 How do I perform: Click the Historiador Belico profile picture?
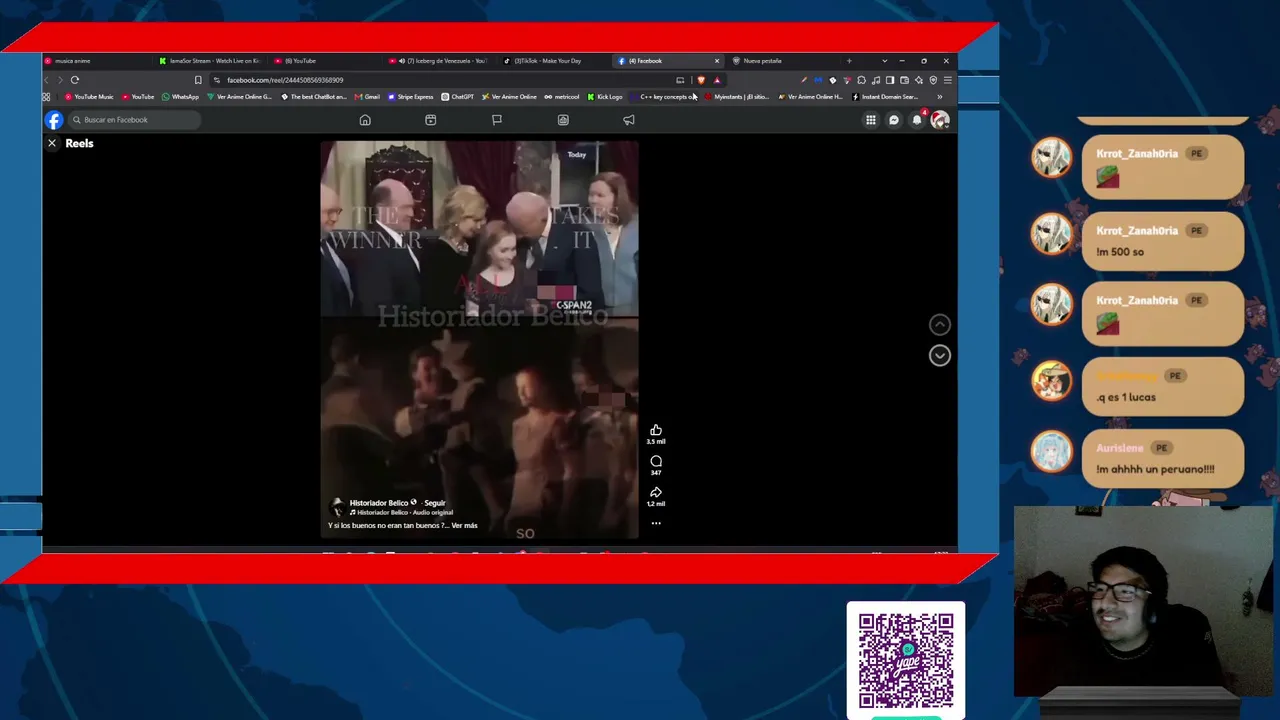click(337, 506)
